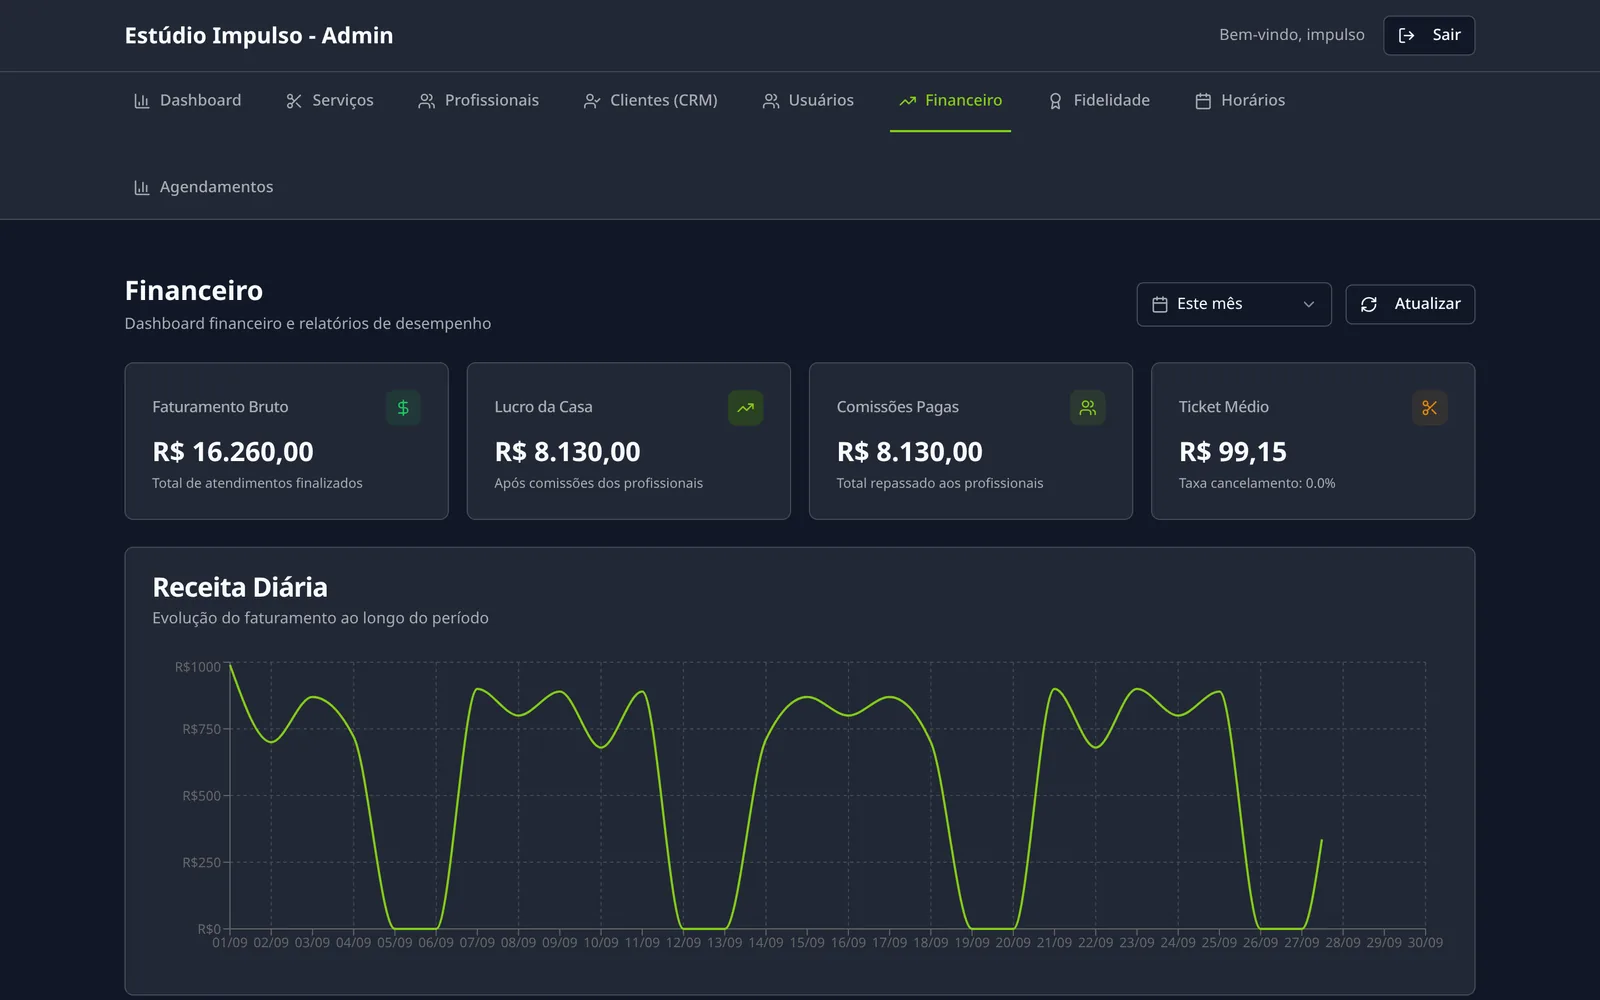Click the logout arrow icon beside Sair
Viewport: 1600px width, 1000px height.
1407,35
